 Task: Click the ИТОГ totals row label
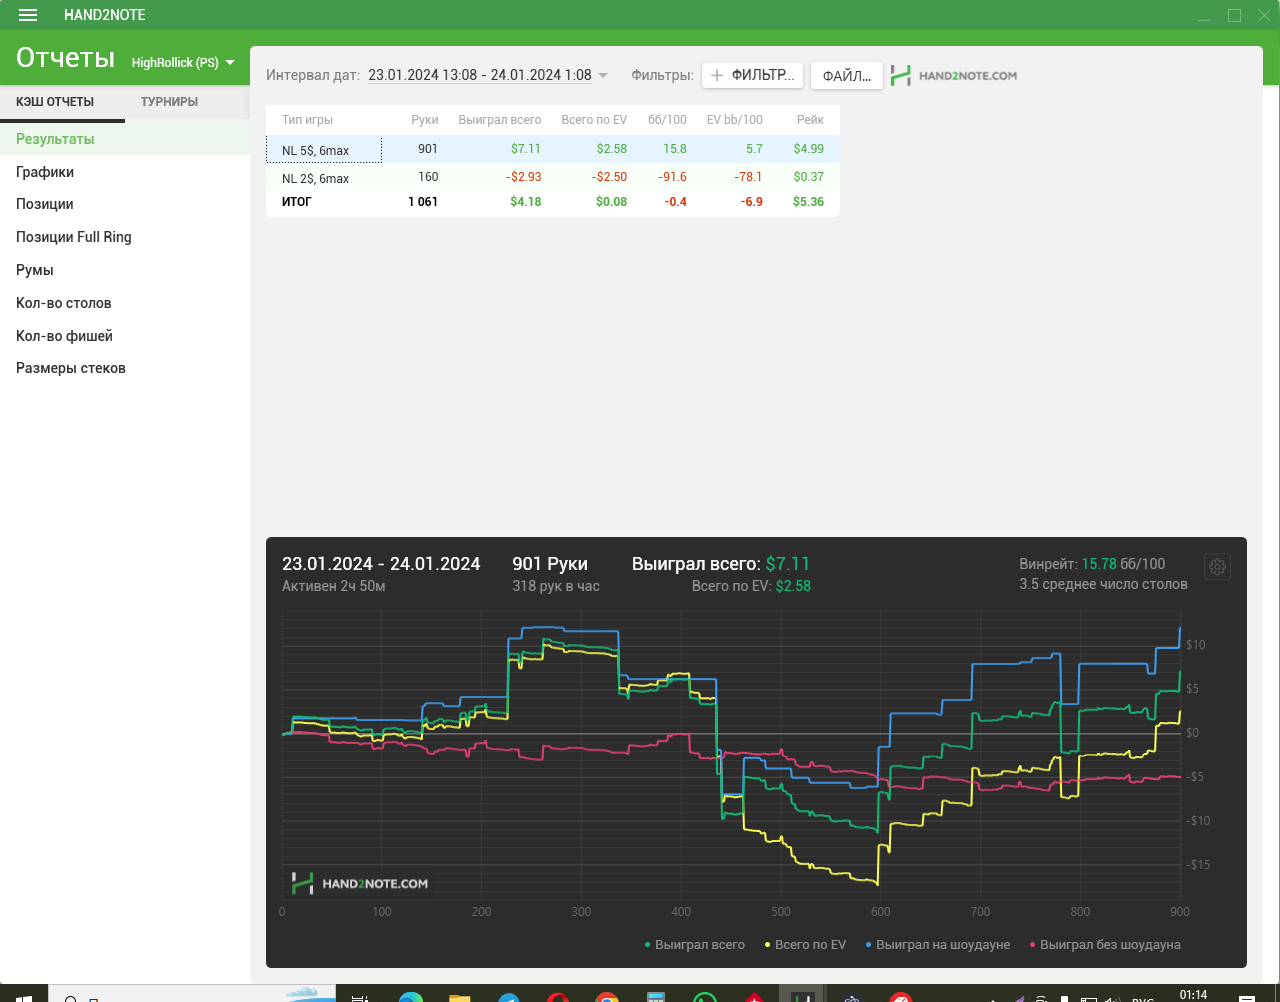click(x=296, y=202)
